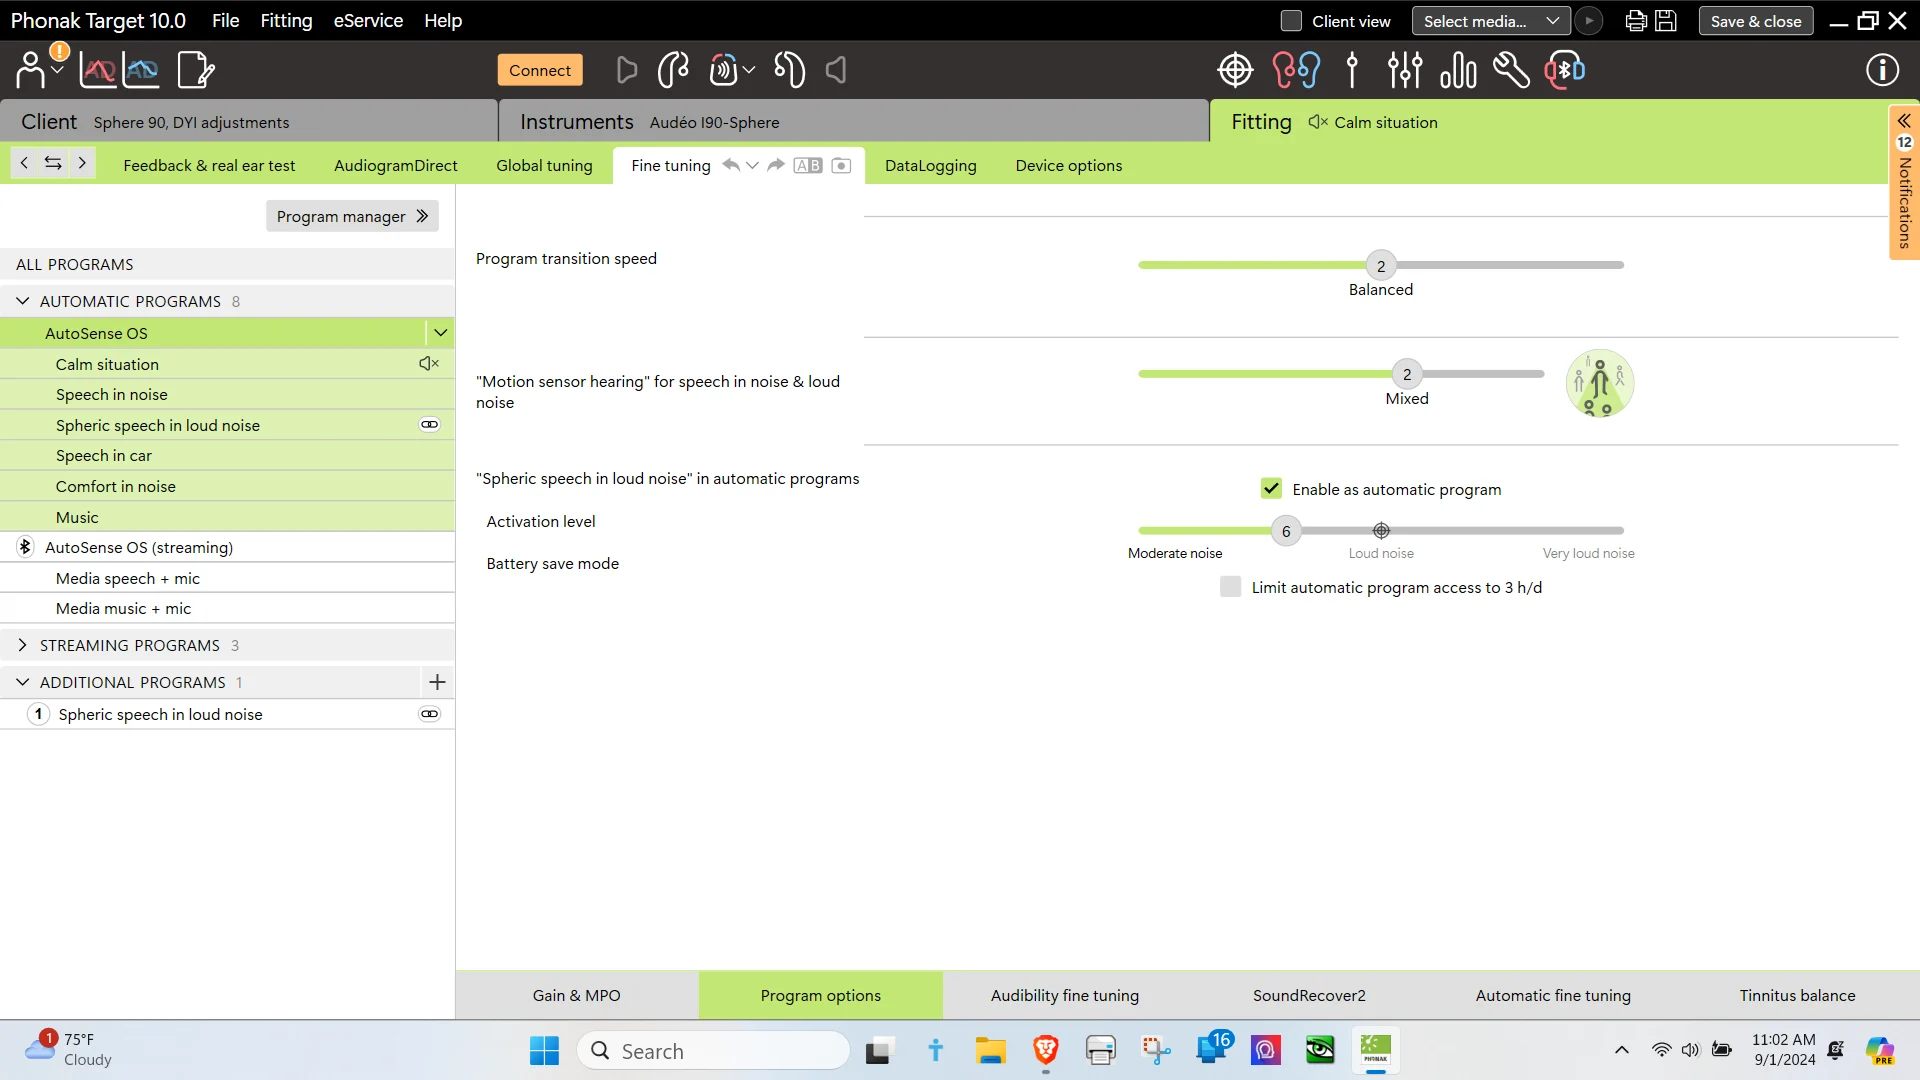Collapse the Additional Programs section
Viewport: 1920px width, 1080px height.
[22, 682]
